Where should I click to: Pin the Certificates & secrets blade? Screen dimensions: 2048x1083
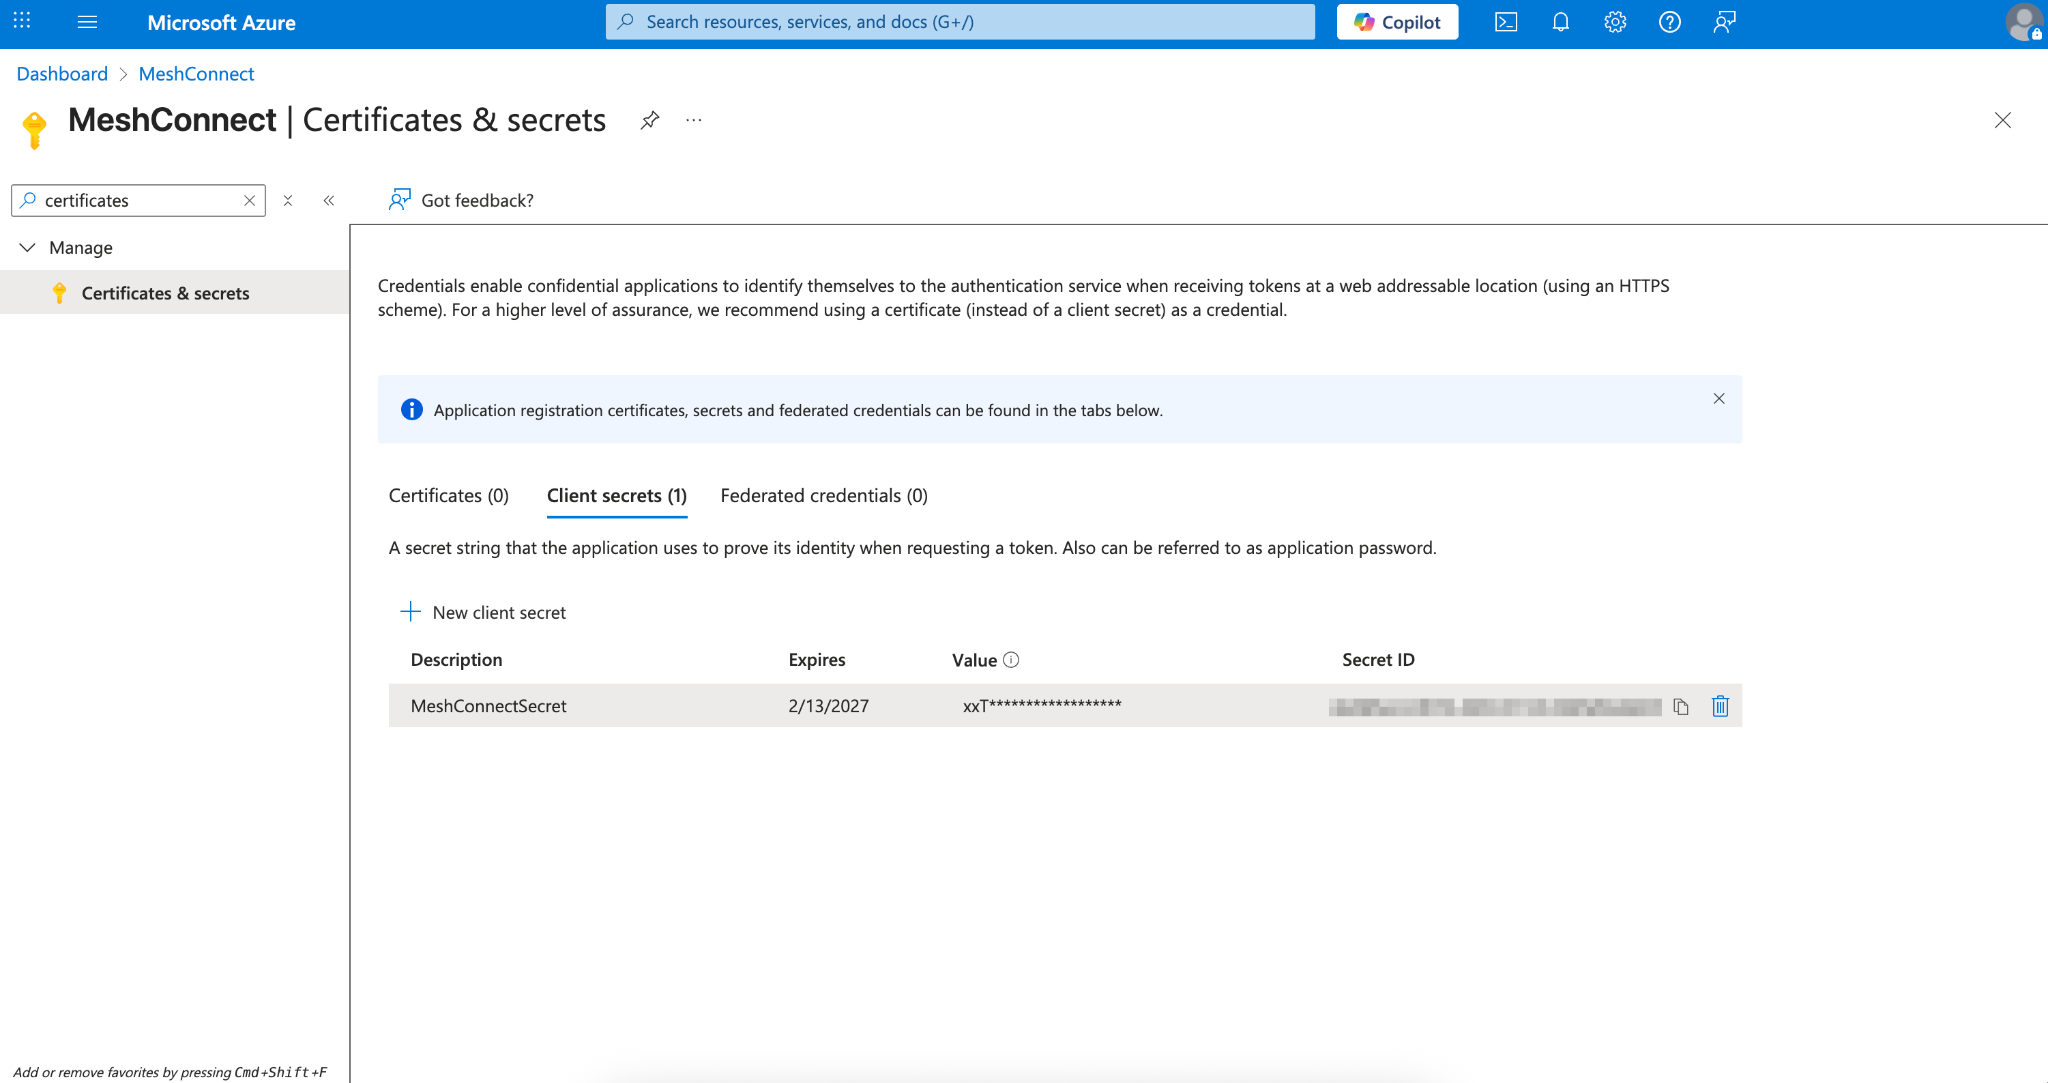click(650, 120)
